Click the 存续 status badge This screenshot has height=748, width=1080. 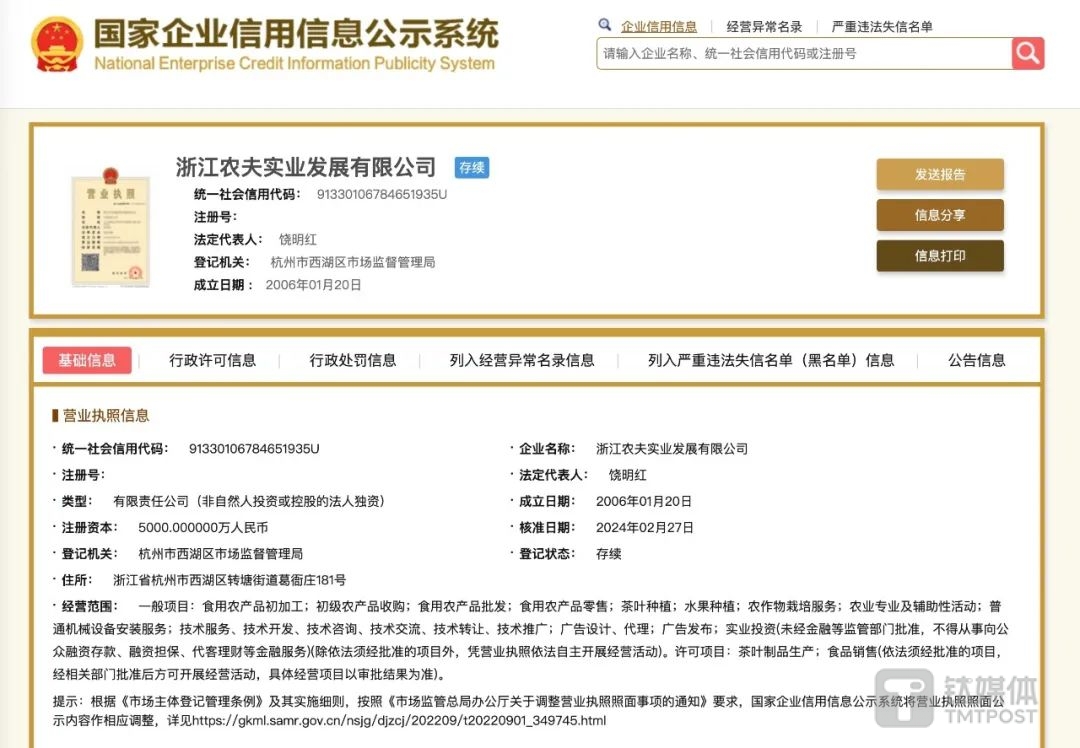click(x=472, y=168)
